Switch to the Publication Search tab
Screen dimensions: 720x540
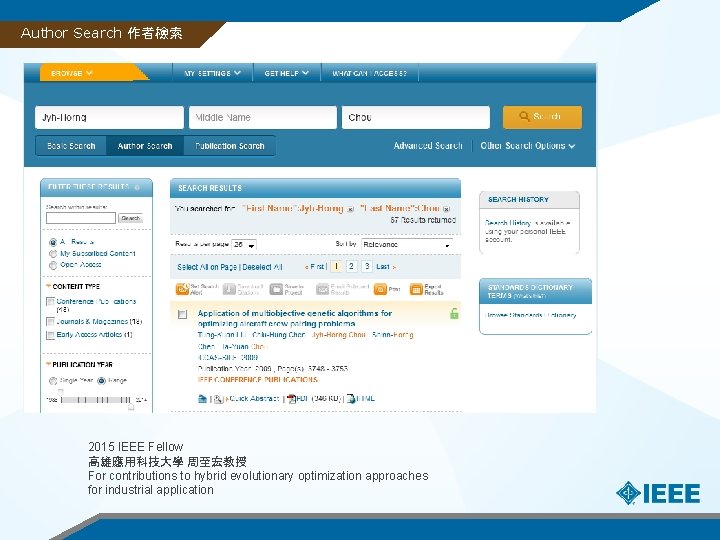pyautogui.click(x=230, y=146)
